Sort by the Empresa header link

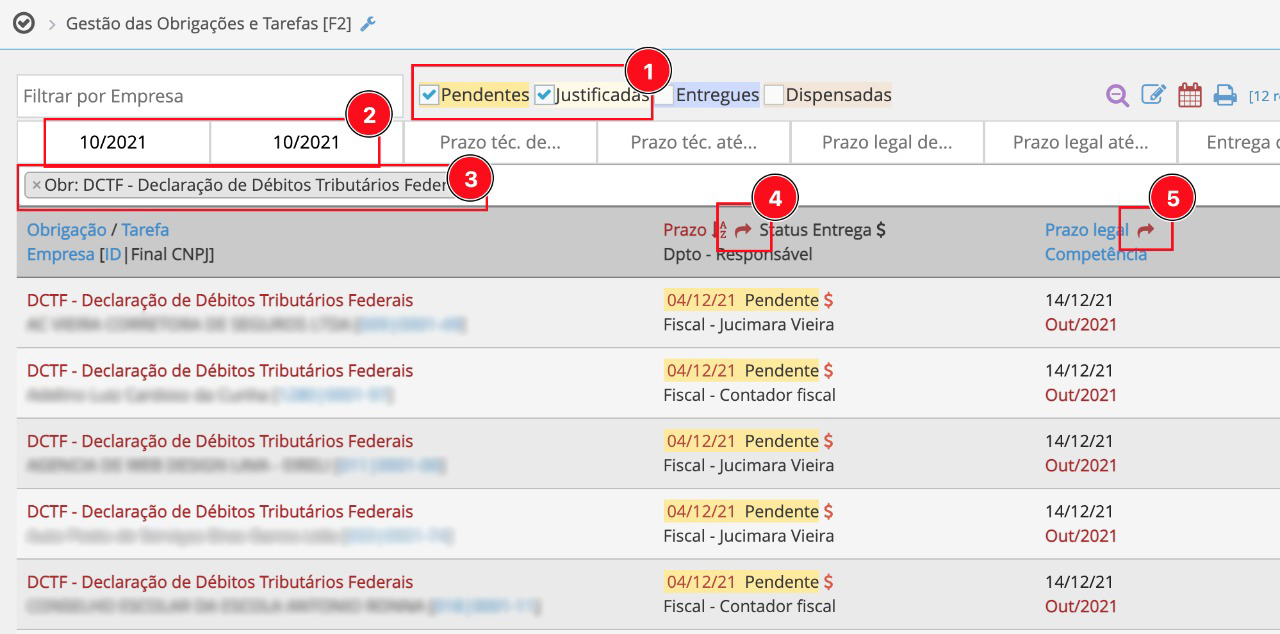point(60,254)
